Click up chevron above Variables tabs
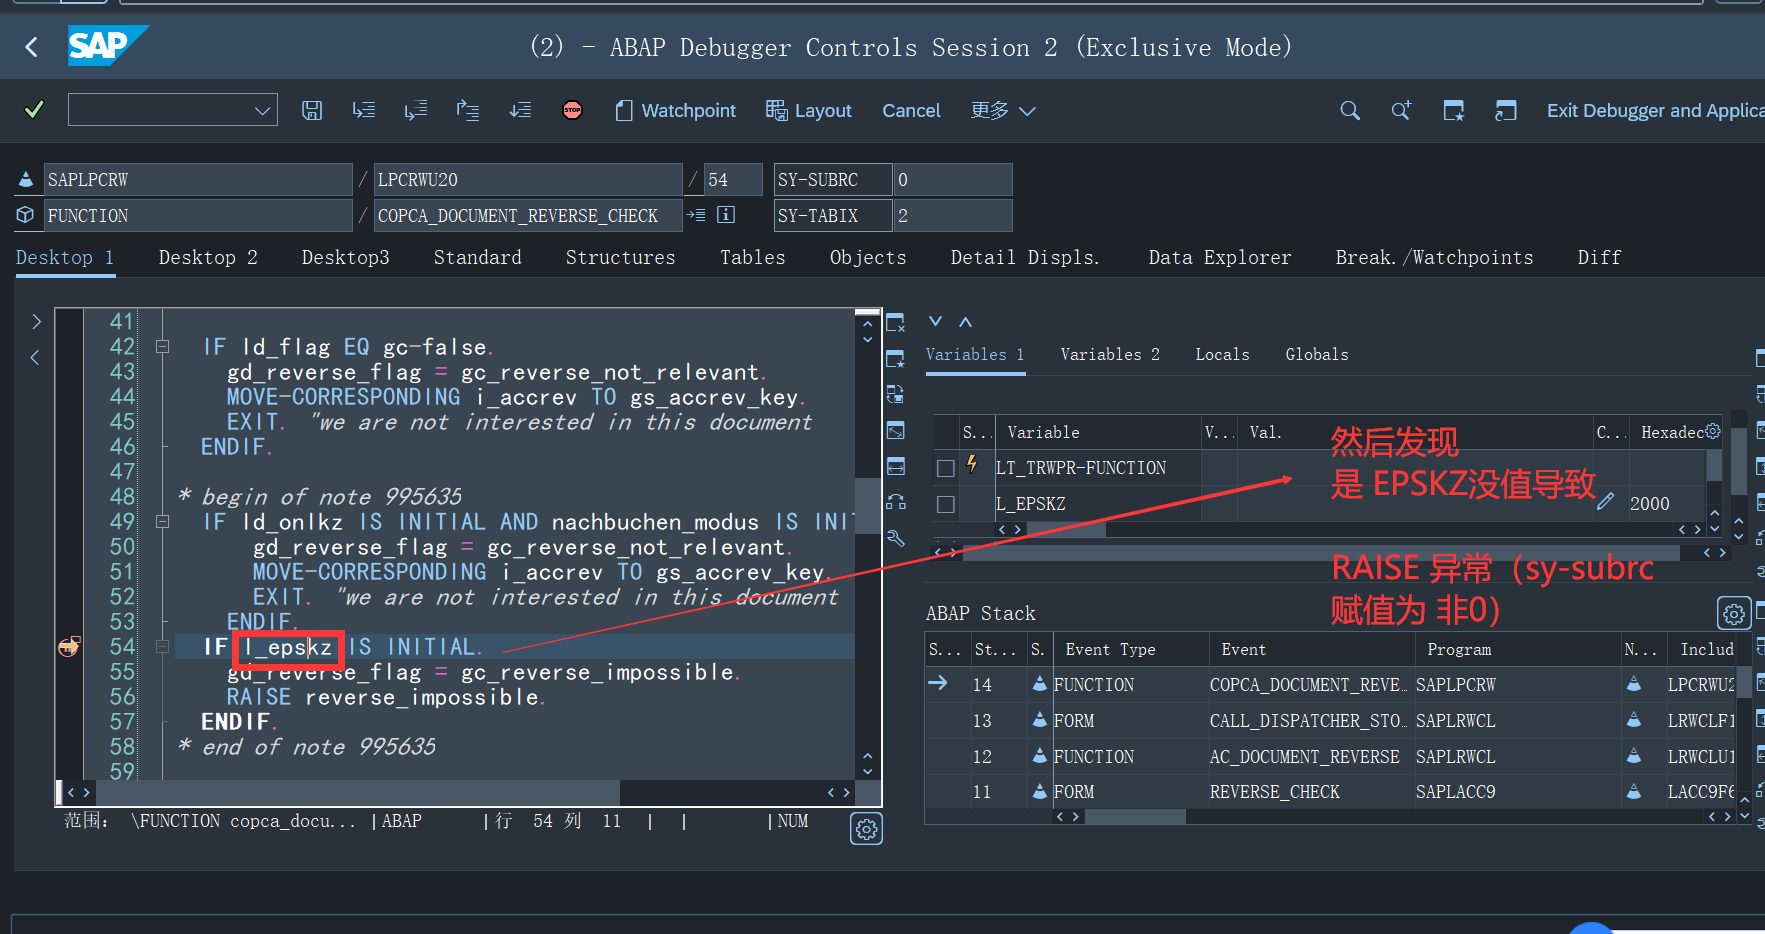The width and height of the screenshot is (1765, 934). pyautogui.click(x=965, y=321)
